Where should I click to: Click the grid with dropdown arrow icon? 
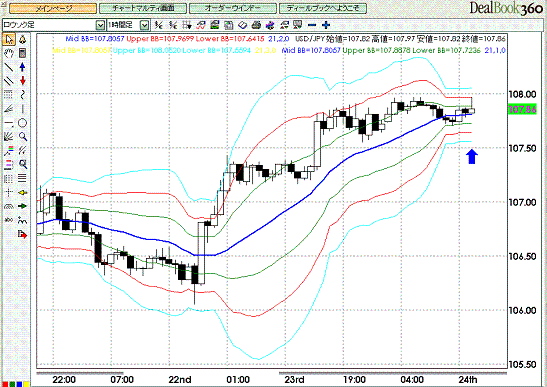(x=187, y=25)
